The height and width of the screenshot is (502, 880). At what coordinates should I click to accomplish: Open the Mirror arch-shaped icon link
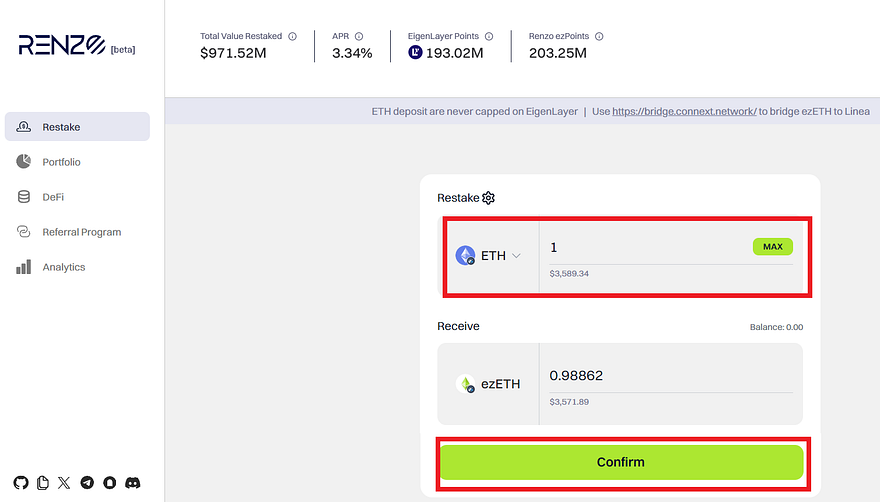(109, 483)
